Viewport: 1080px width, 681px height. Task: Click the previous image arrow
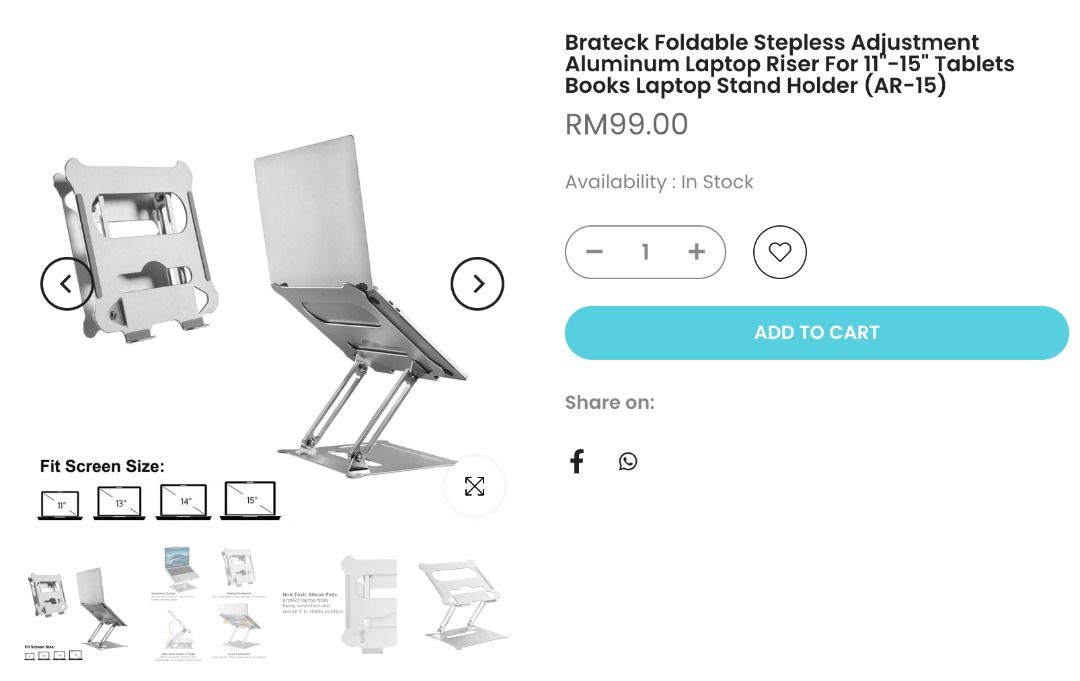pyautogui.click(x=66, y=284)
